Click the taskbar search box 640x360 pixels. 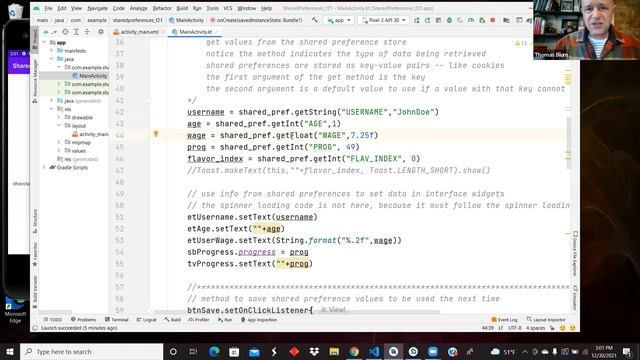pos(91,351)
